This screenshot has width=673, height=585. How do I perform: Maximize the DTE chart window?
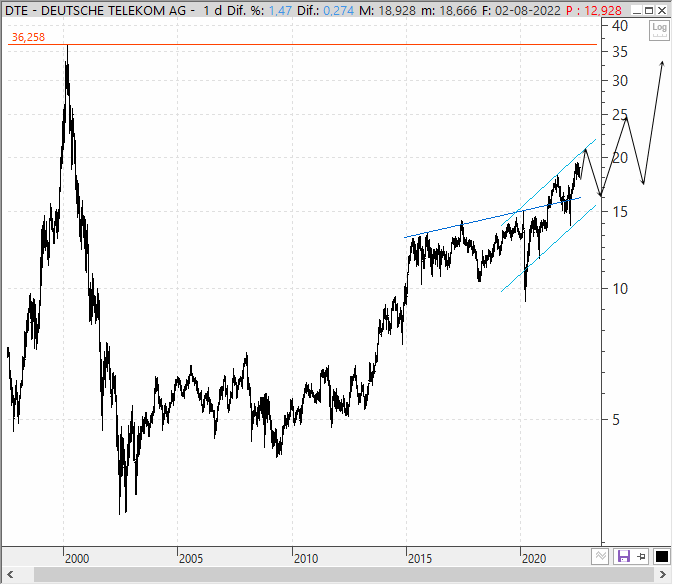pos(649,10)
